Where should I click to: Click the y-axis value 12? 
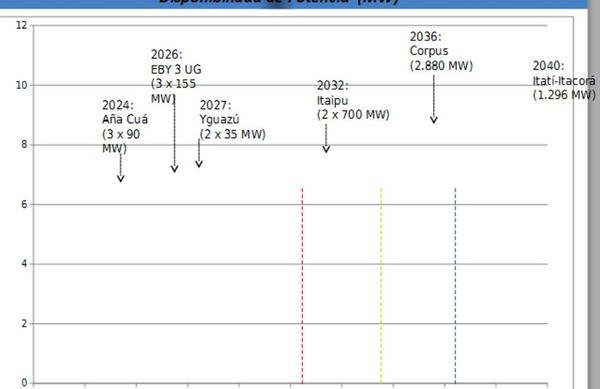(22, 25)
